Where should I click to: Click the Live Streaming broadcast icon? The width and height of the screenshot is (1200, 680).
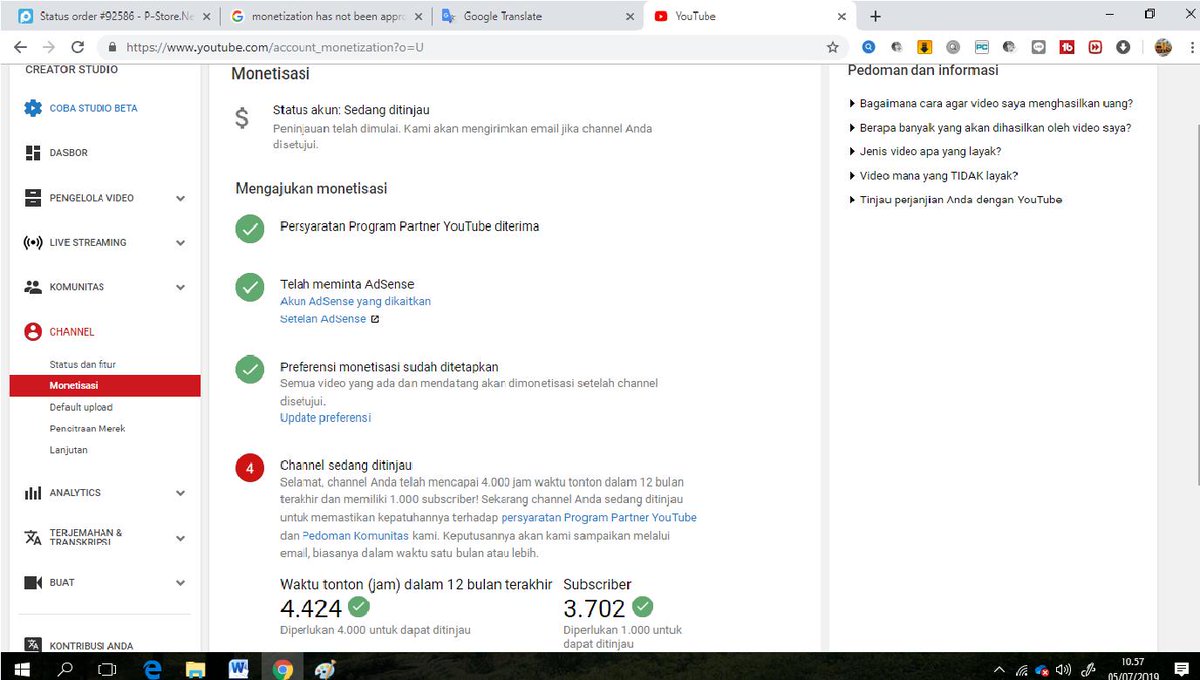[33, 243]
